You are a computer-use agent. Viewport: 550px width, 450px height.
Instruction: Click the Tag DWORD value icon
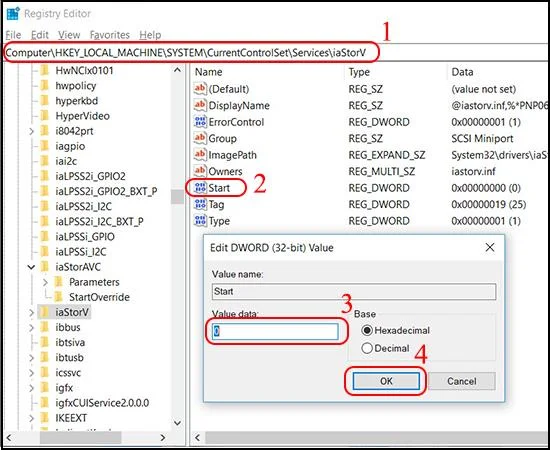pos(200,204)
